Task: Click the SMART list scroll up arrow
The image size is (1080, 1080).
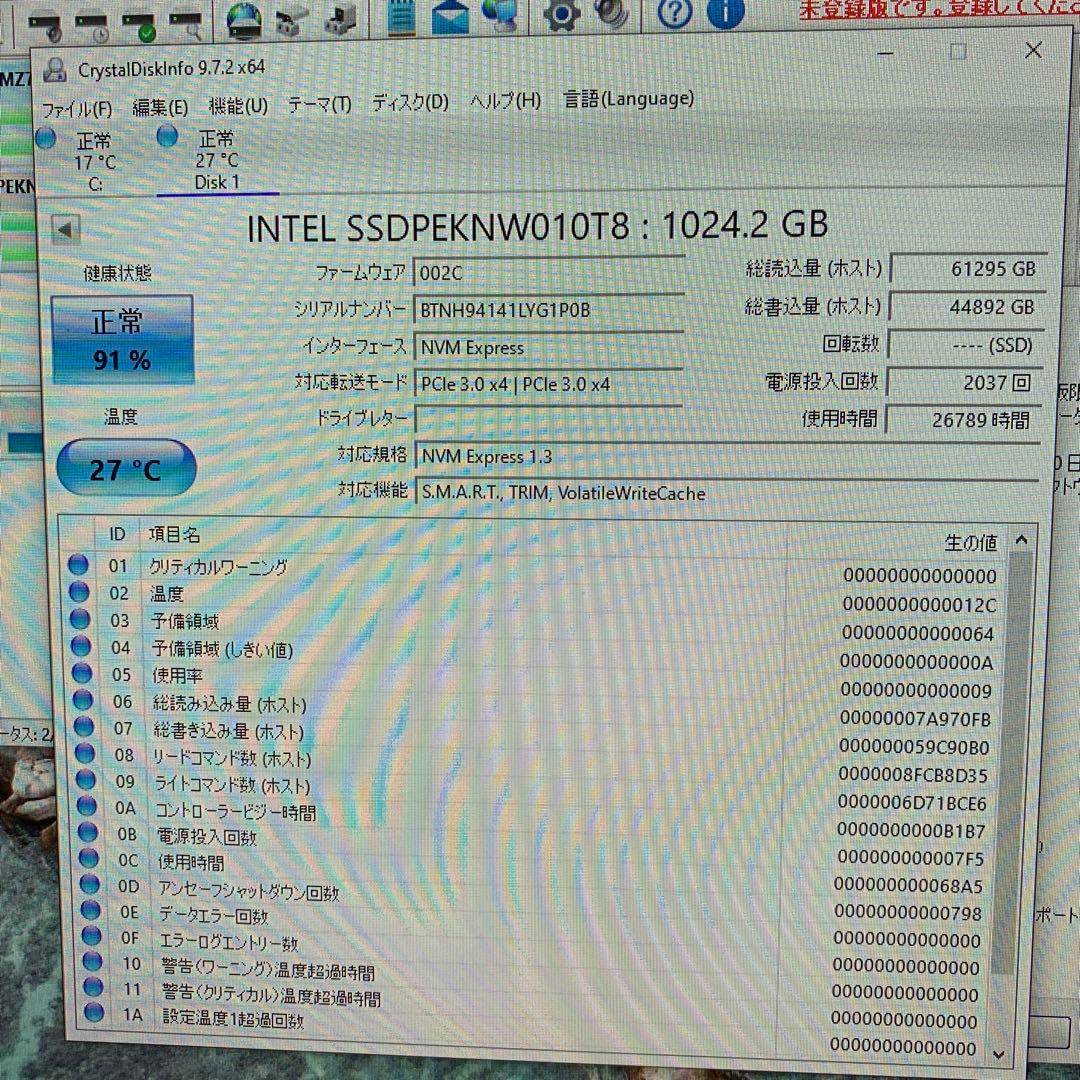Action: [1021, 541]
